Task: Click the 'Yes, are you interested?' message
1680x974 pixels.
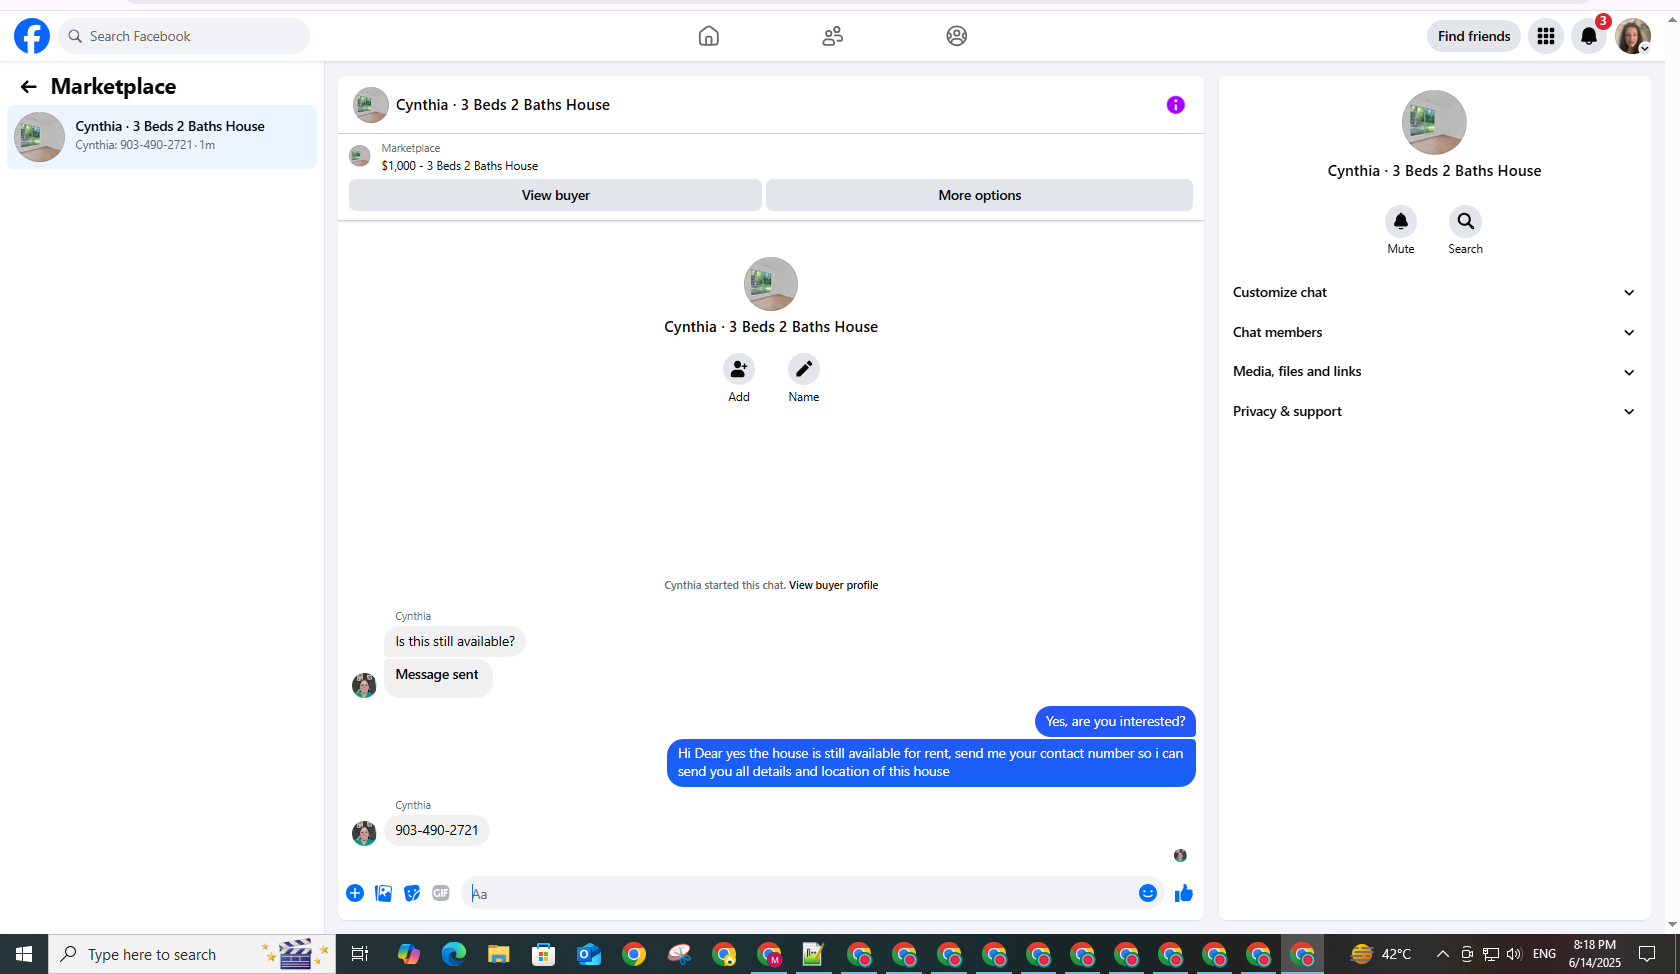Action: 1115,721
